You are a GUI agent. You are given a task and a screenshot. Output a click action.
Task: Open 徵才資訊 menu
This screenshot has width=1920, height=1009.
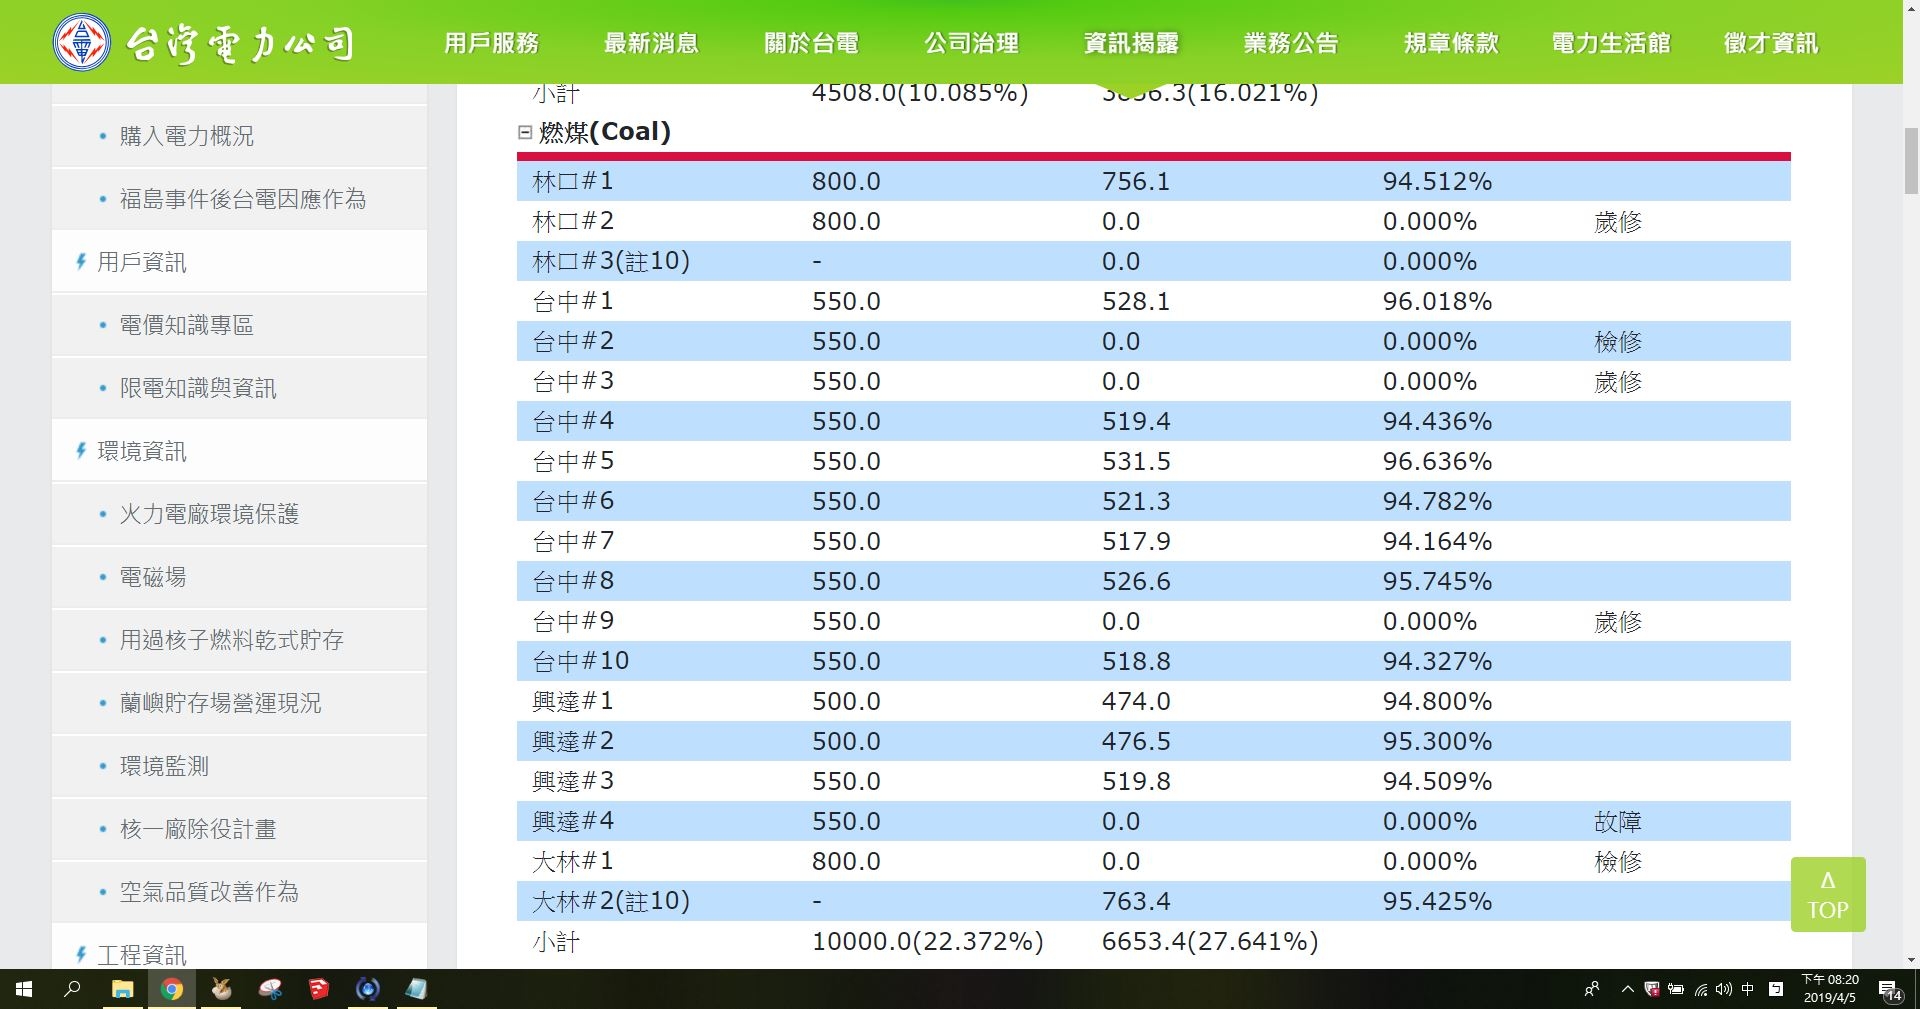tap(1771, 43)
